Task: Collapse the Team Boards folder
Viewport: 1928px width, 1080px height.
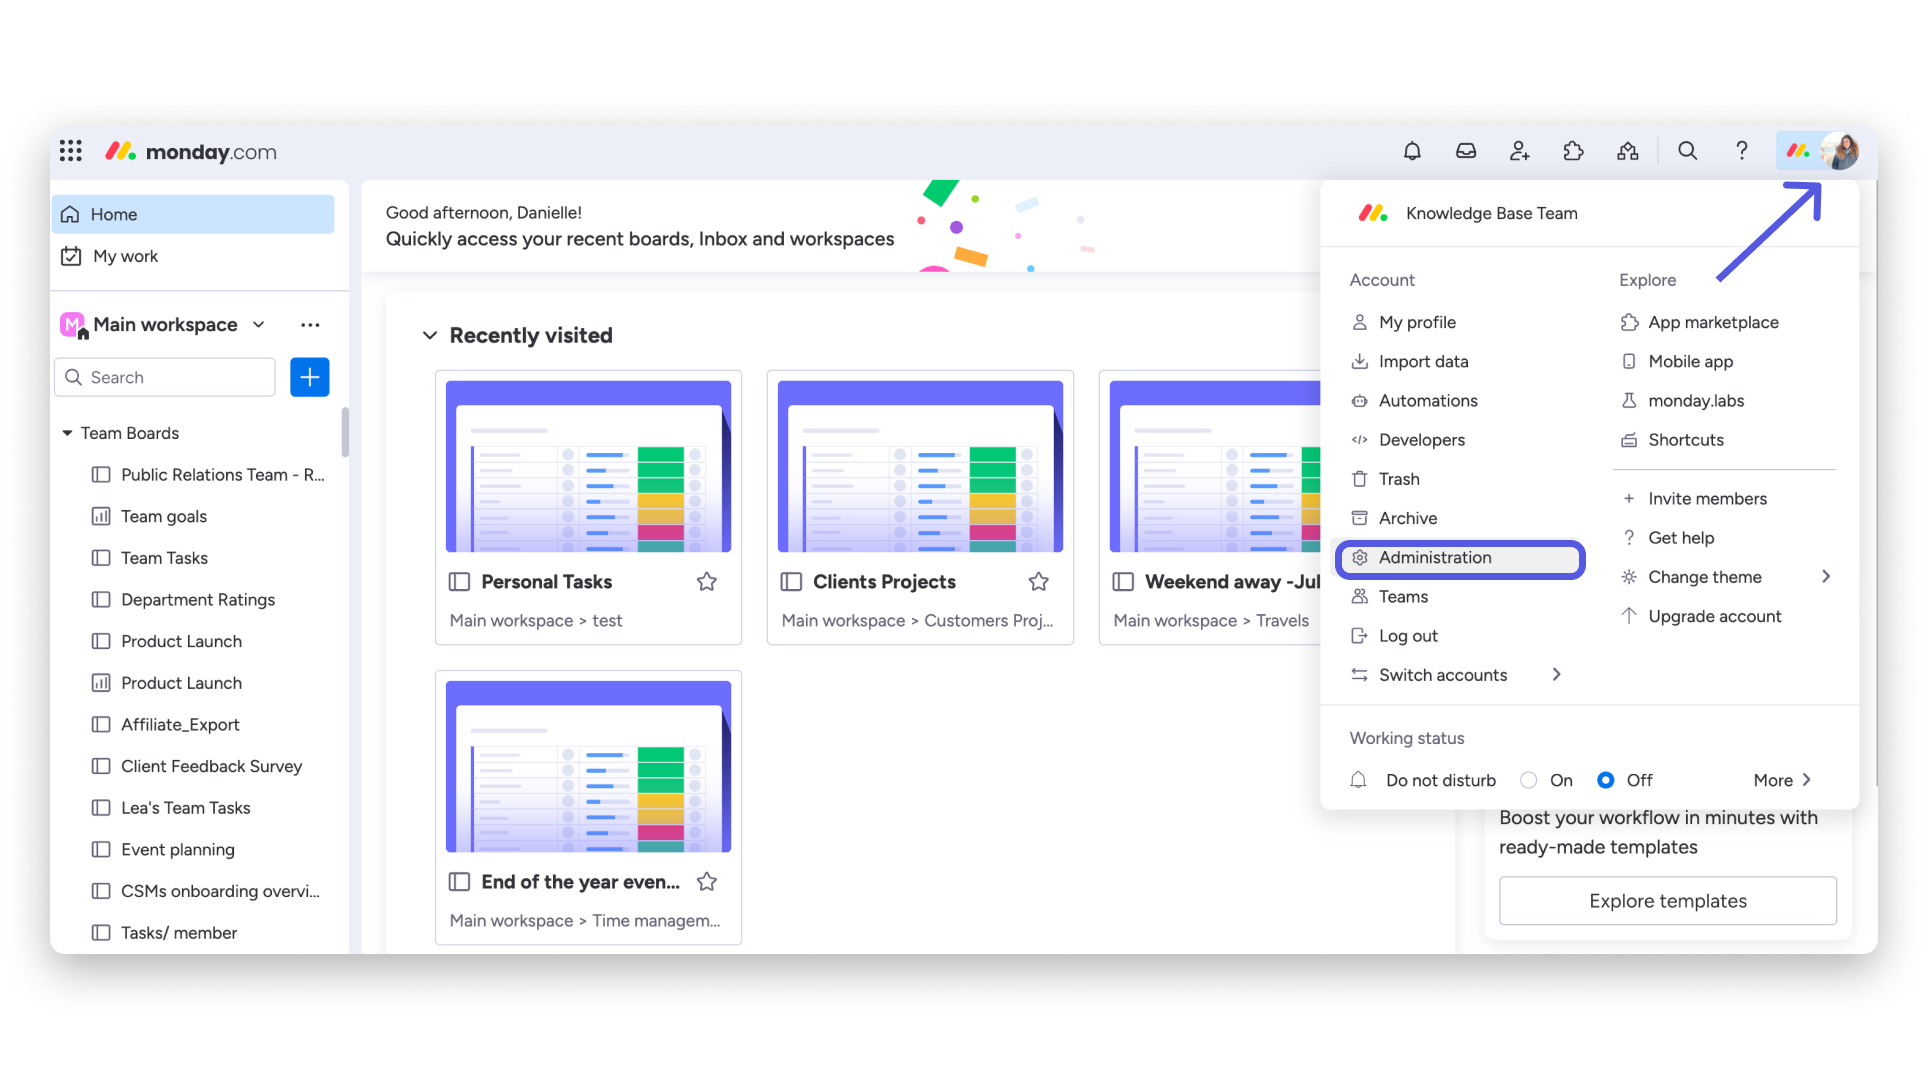Action: 67,433
